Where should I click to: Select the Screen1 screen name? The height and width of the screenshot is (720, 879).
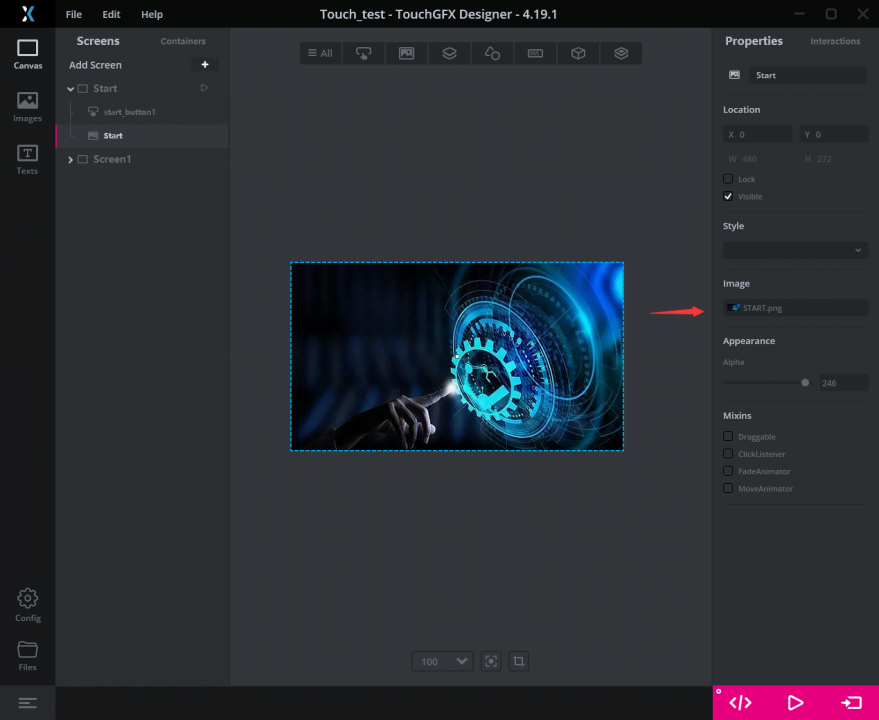click(112, 159)
